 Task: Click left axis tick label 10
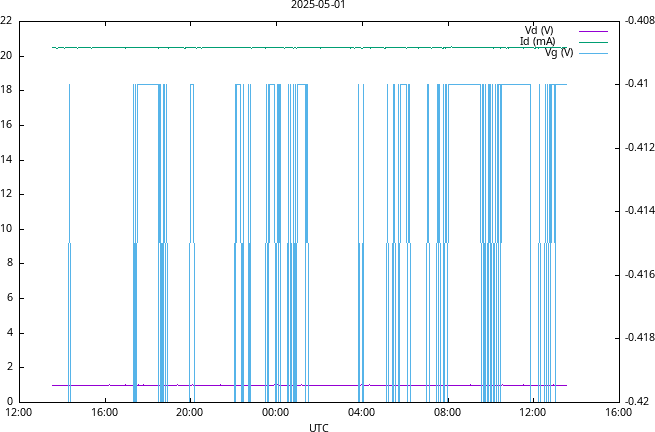click(5, 229)
